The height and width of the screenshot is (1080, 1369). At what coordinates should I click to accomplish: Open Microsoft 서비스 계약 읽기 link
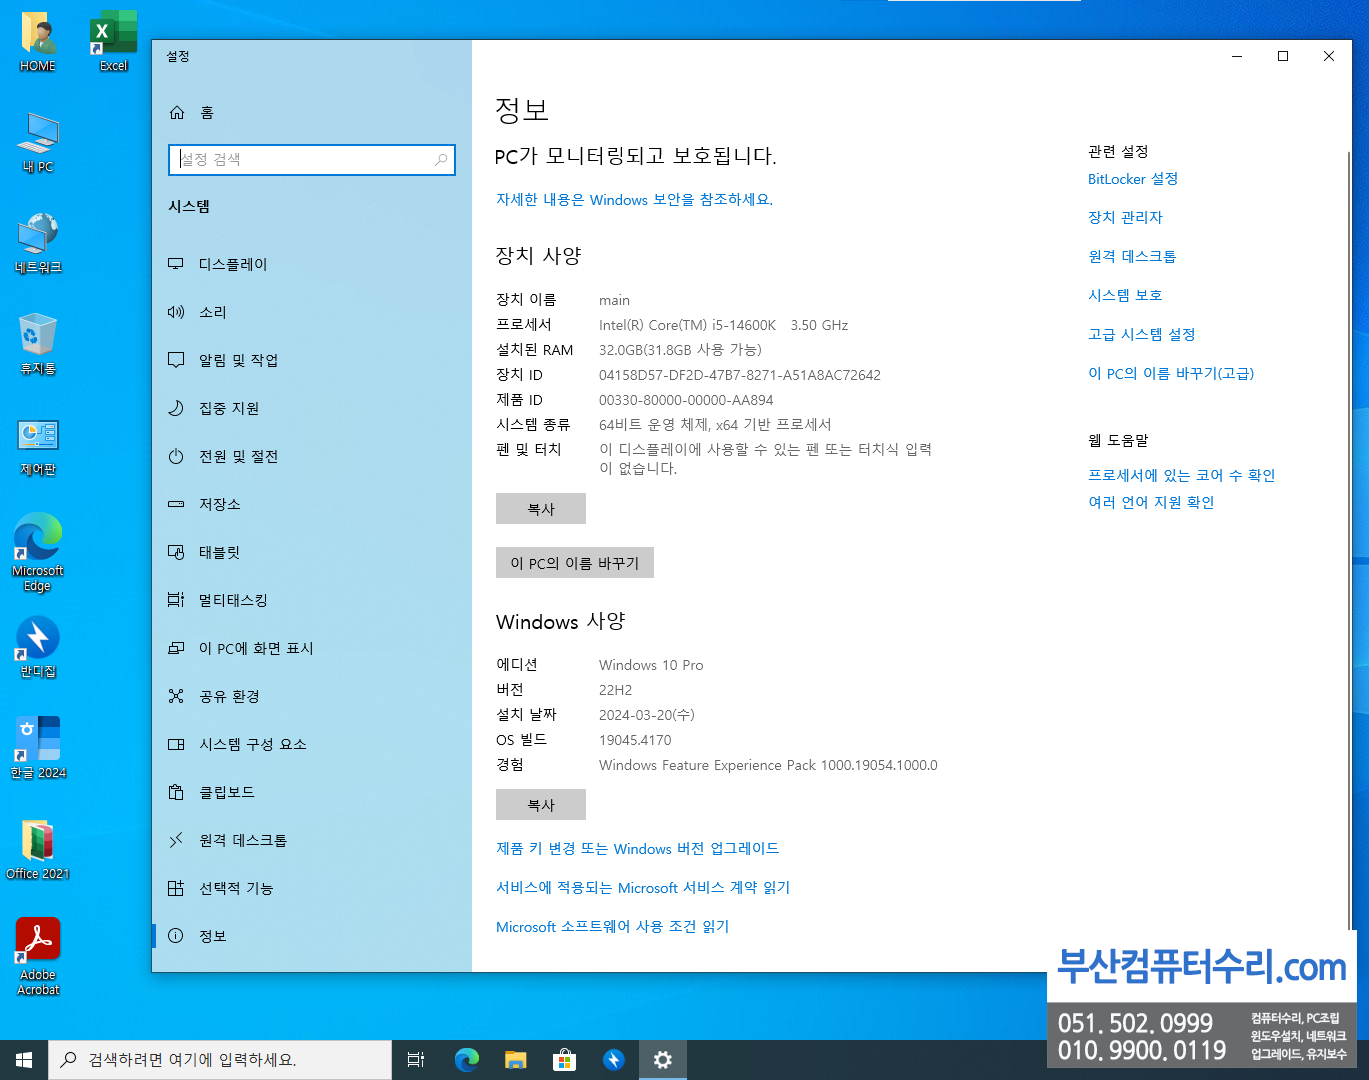coord(643,888)
